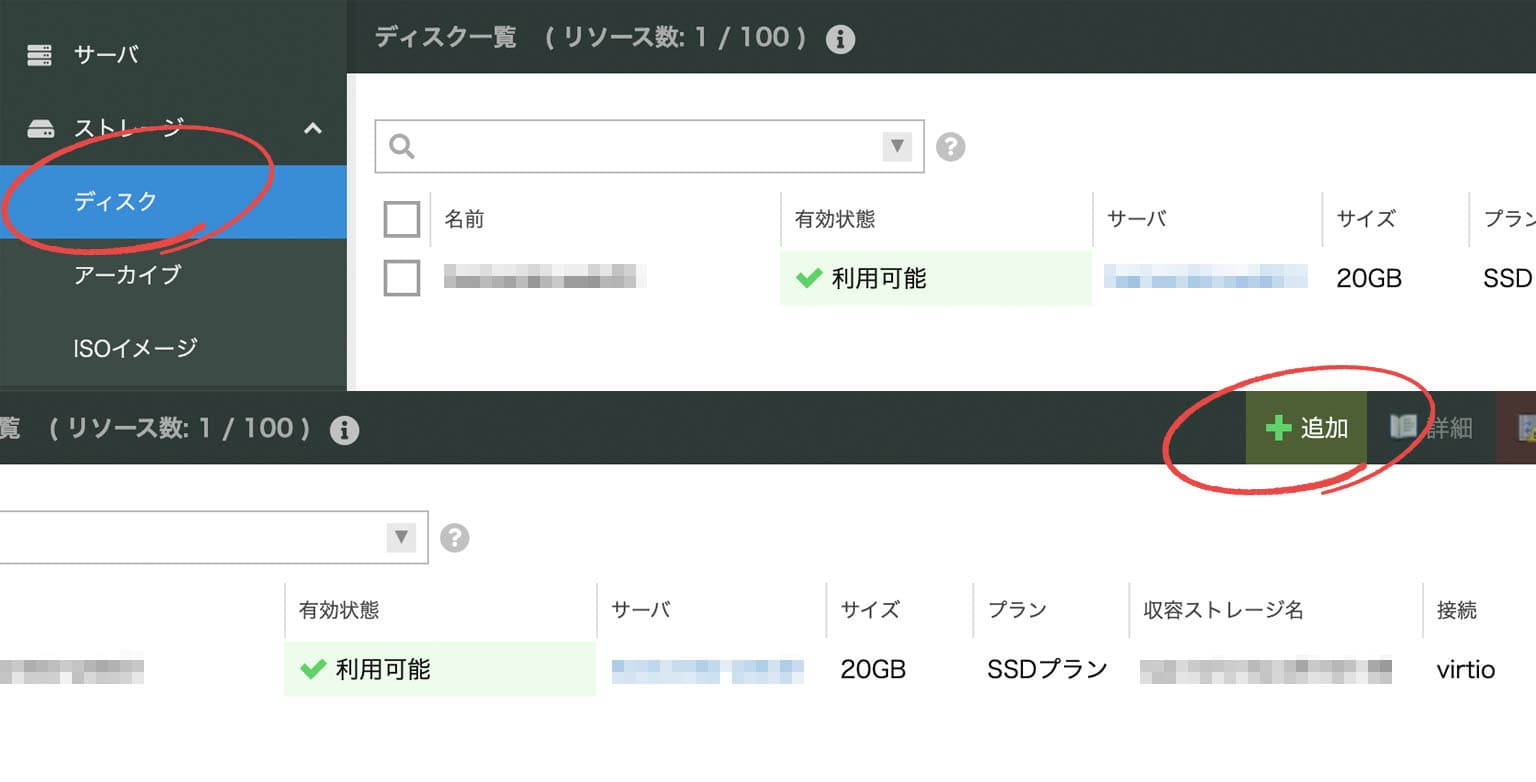Click the virtio connection cell
This screenshot has width=1536, height=782.
[1466, 670]
